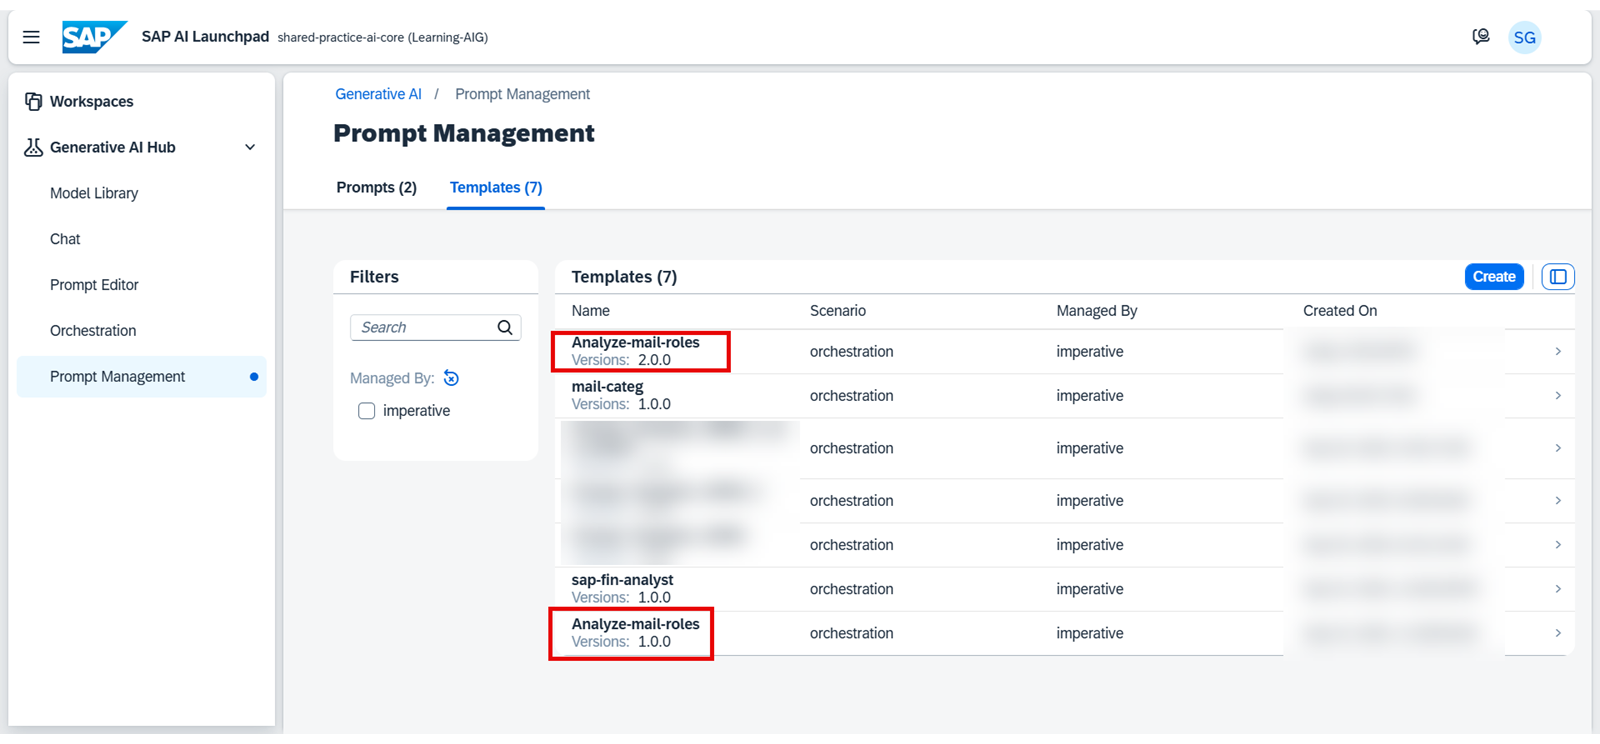Image resolution: width=1600 pixels, height=744 pixels.
Task: Open details arrow for Analyze-mail-roles version 2.0.0
Action: (1558, 351)
